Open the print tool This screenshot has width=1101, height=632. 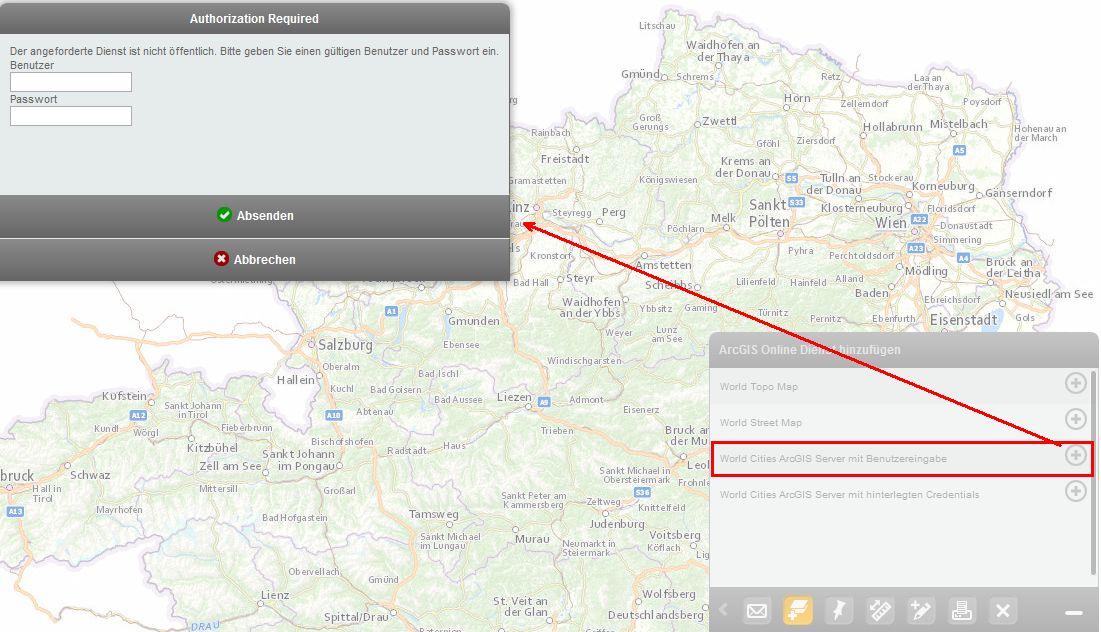pyautogui.click(x=960, y=610)
